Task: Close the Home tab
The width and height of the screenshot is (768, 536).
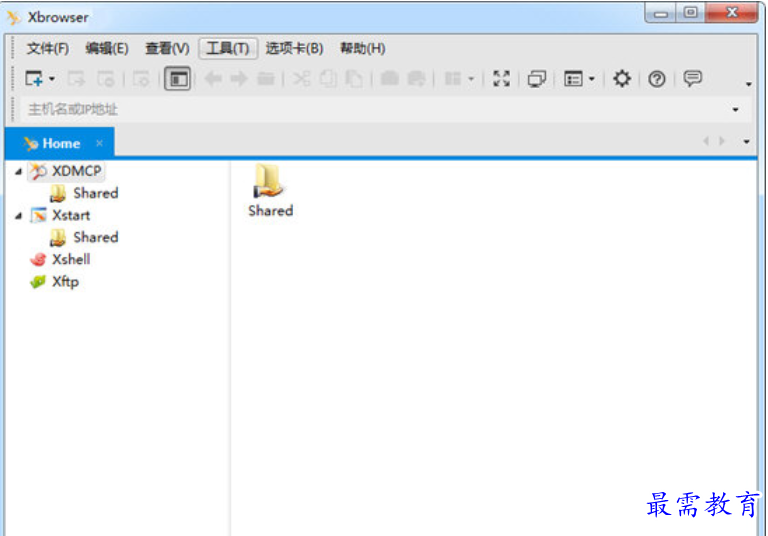Action: 99,143
